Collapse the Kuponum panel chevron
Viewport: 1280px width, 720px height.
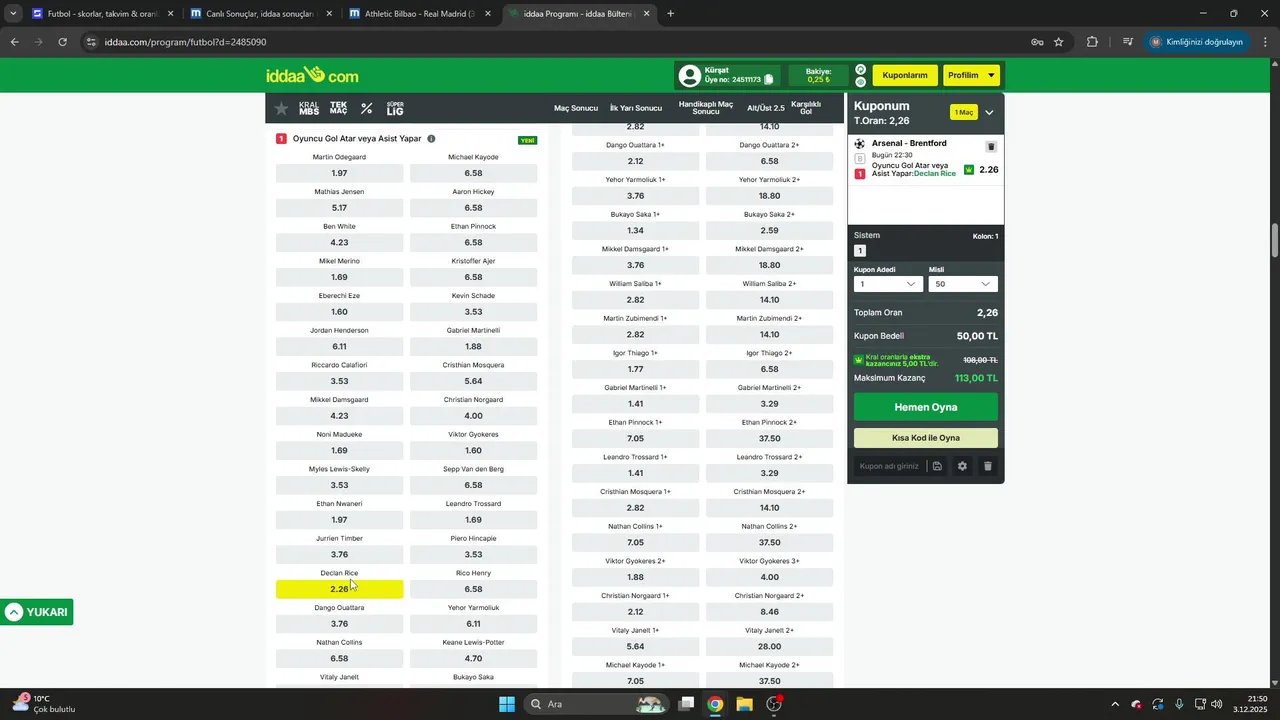[989, 113]
